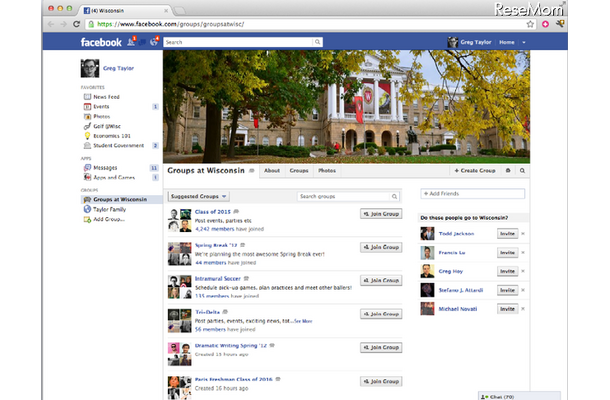Click Greg Taylor profile picture in sidebar
Image resolution: width=610 pixels, height=400 pixels.
pyautogui.click(x=90, y=68)
